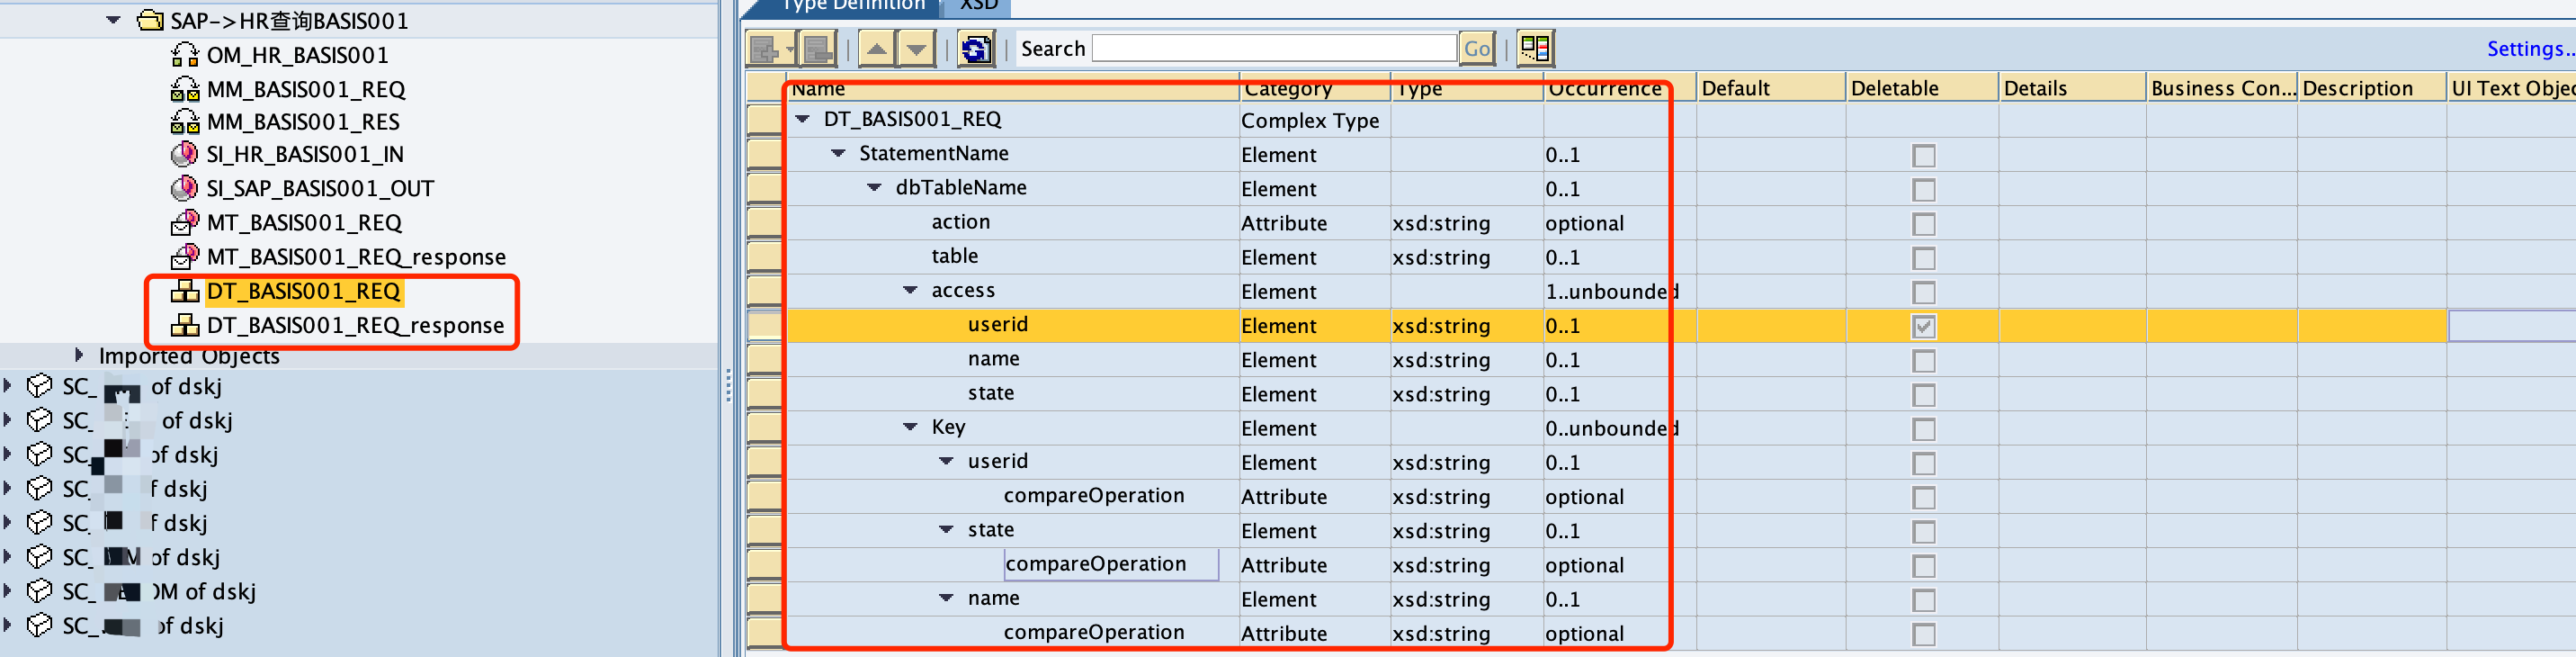Collapse the access element node
Image resolution: width=2576 pixels, height=657 pixels.
click(x=910, y=290)
